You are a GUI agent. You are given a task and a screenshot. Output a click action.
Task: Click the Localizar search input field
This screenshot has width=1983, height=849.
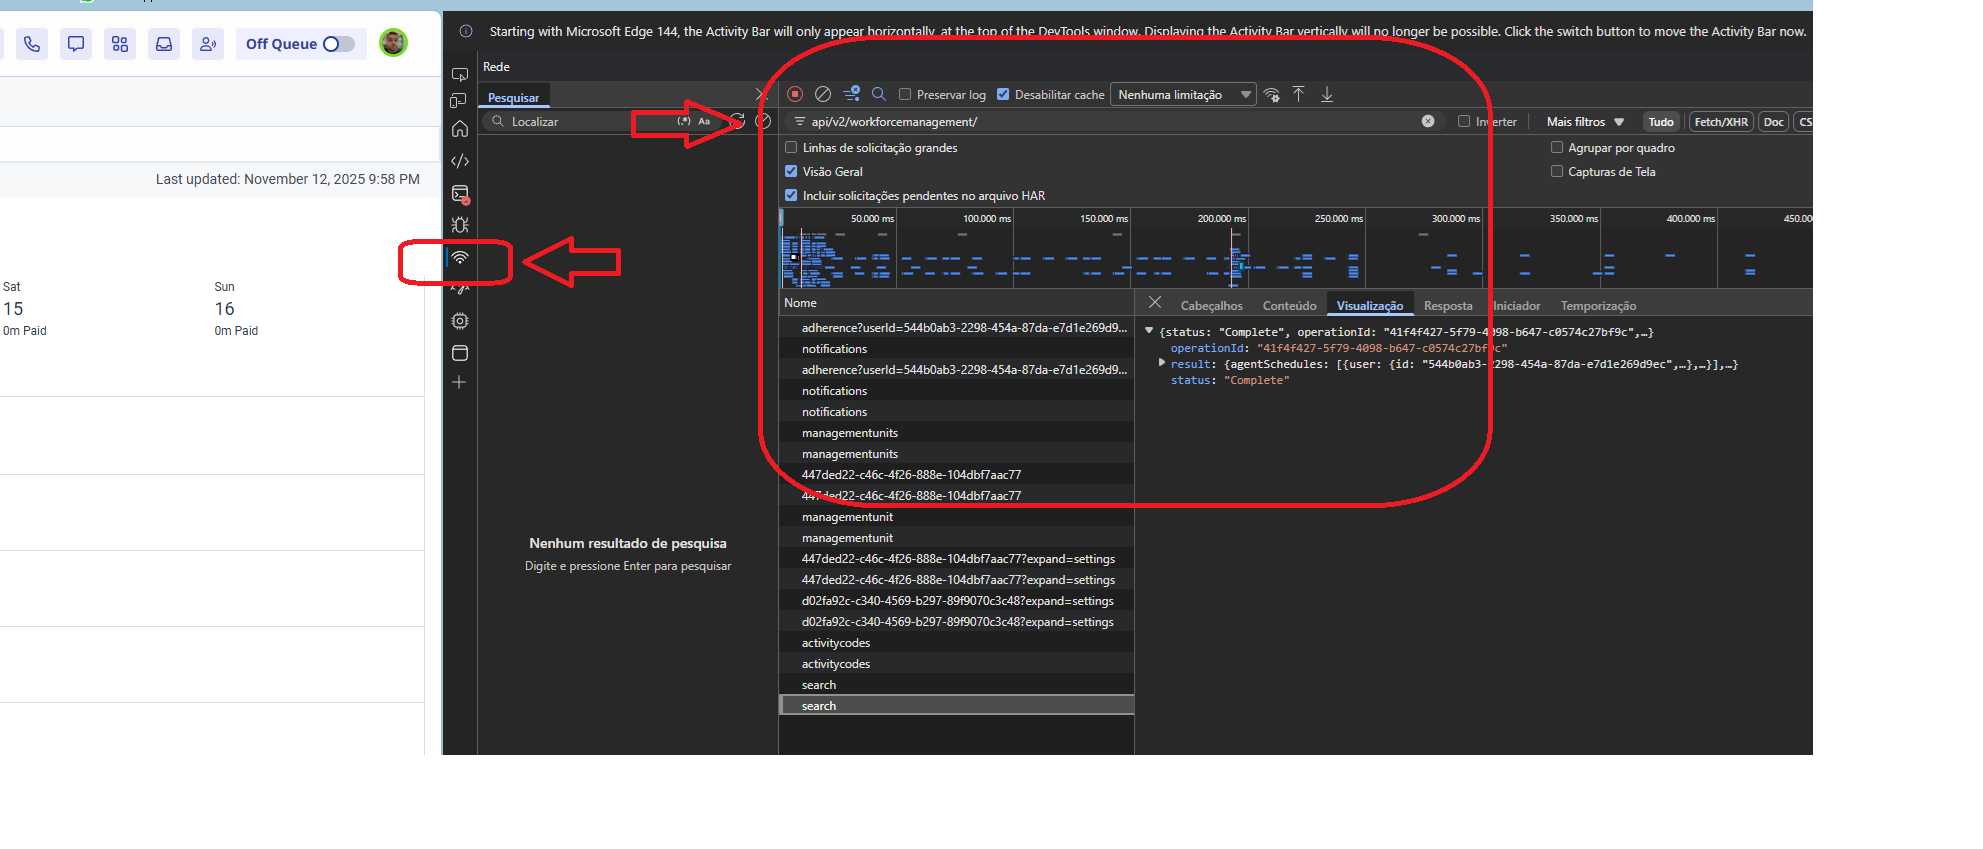coord(570,122)
